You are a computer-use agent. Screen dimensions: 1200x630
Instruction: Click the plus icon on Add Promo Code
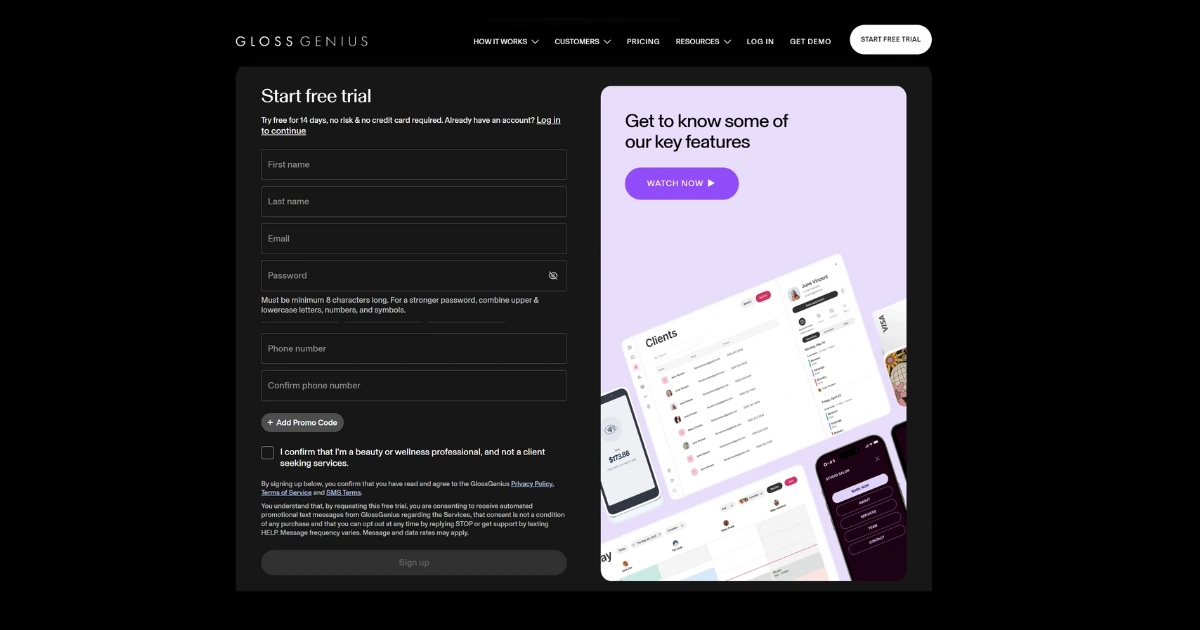[x=270, y=423]
